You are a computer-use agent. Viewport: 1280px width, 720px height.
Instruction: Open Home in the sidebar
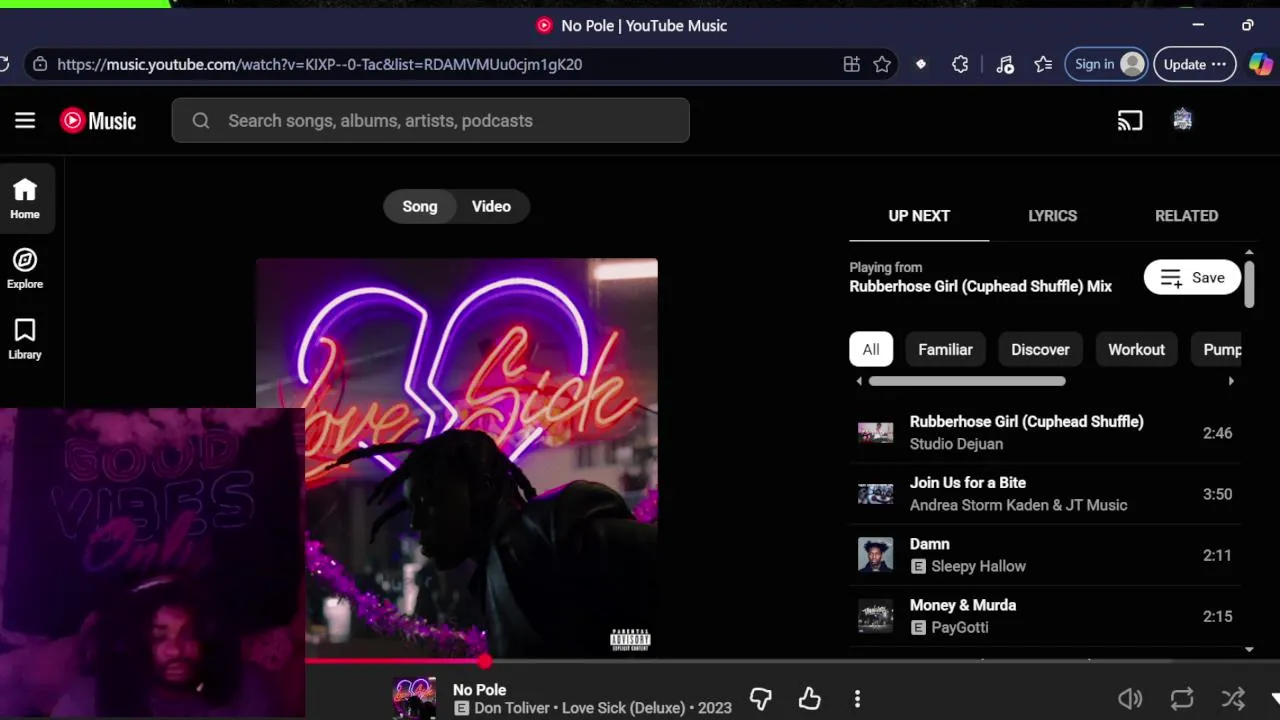[25, 198]
